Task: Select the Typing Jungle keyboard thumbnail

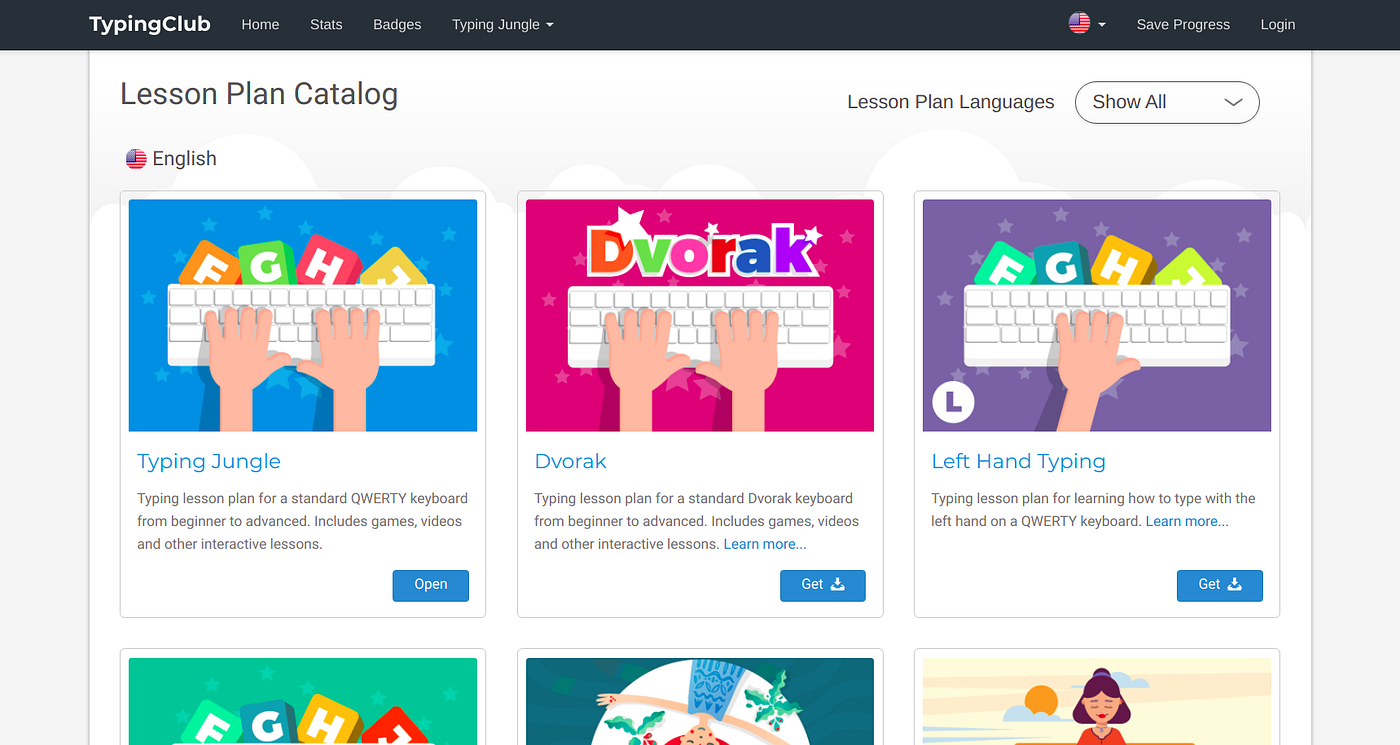Action: coord(302,315)
